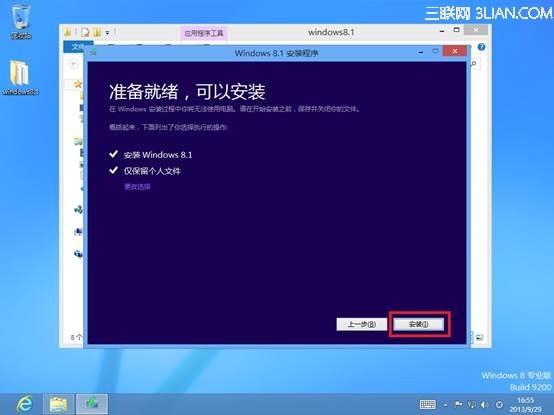
Task: Close the Windows 8.1 setup window
Action: (455, 51)
